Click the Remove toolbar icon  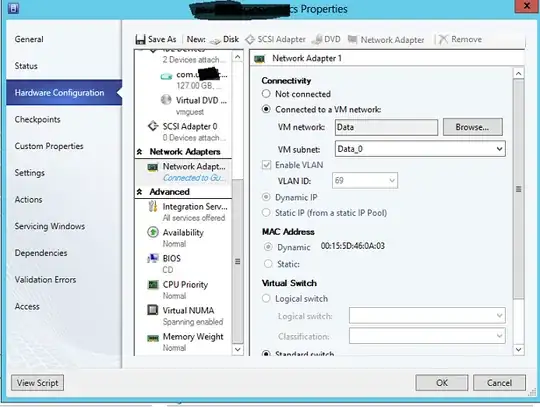[443, 40]
